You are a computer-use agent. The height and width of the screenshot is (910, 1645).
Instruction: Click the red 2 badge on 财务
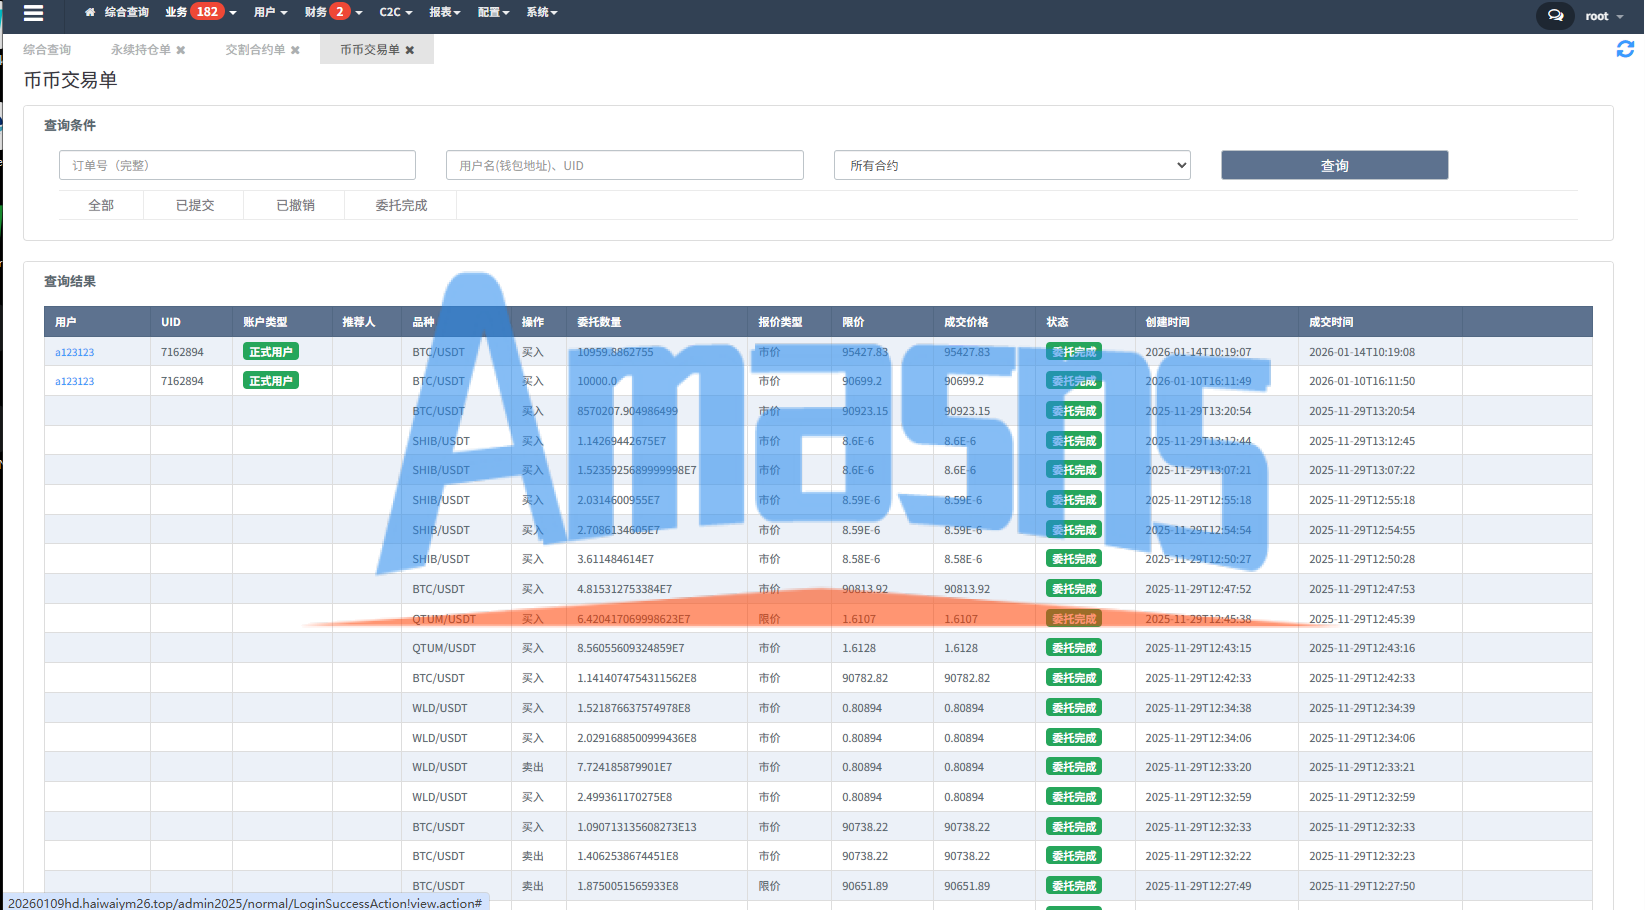[x=340, y=12]
